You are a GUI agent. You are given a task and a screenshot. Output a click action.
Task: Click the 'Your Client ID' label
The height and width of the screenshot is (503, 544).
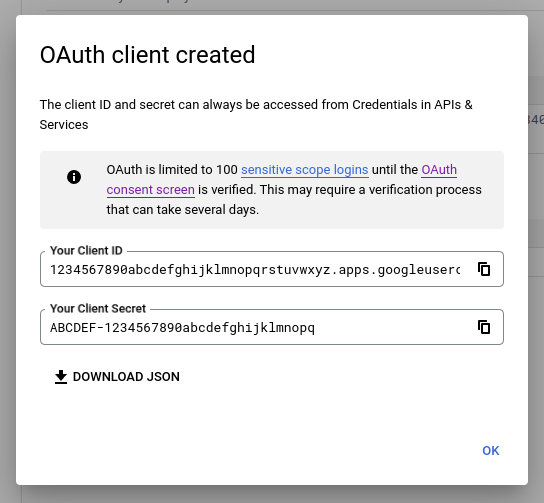tap(86, 250)
